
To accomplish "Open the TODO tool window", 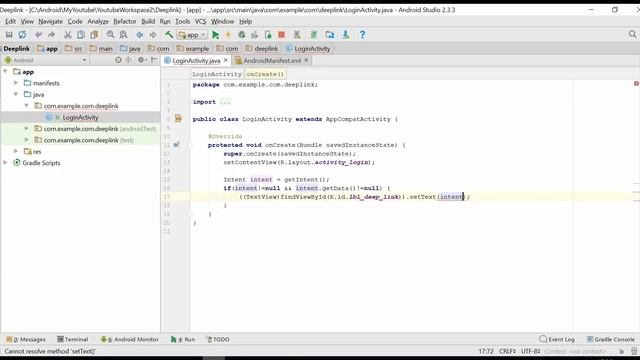I will click(x=218, y=339).
